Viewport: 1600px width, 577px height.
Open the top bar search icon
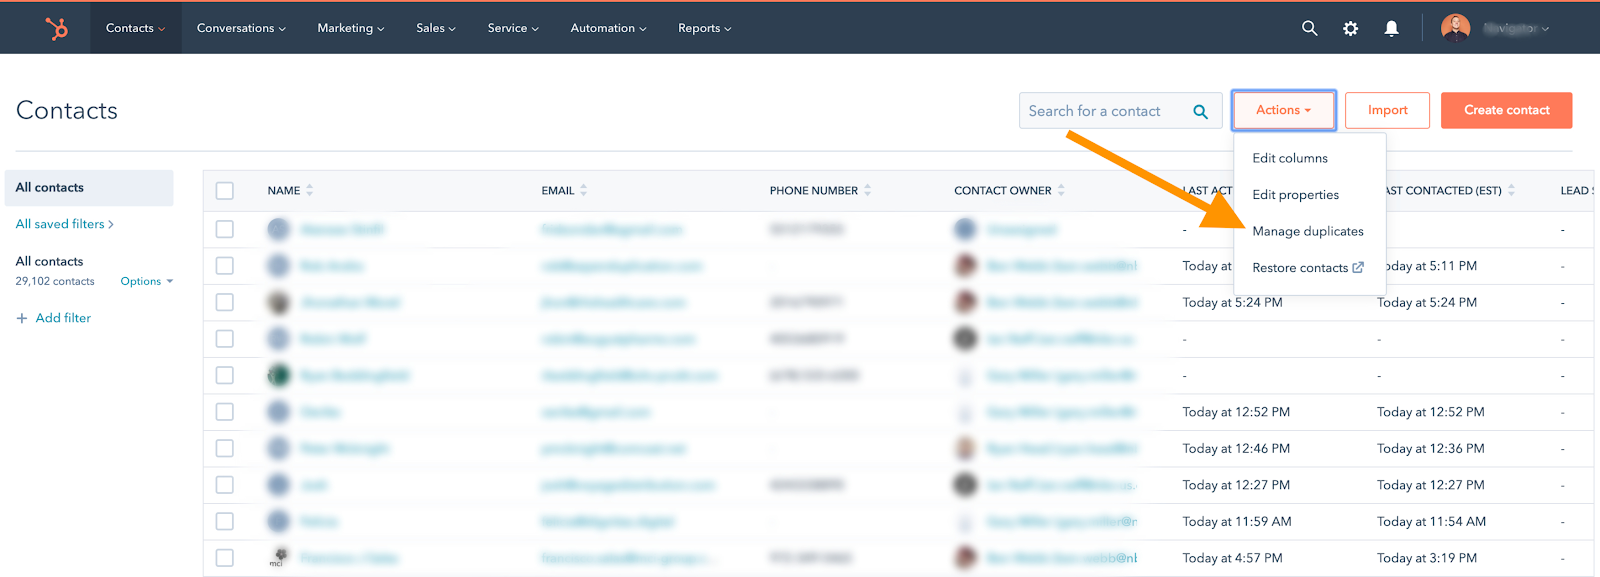[x=1309, y=28]
